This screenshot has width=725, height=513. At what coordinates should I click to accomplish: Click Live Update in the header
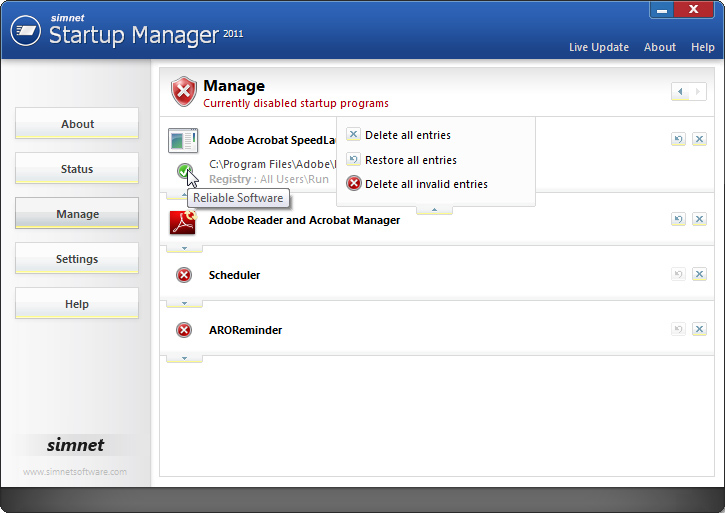pyautogui.click(x=599, y=47)
